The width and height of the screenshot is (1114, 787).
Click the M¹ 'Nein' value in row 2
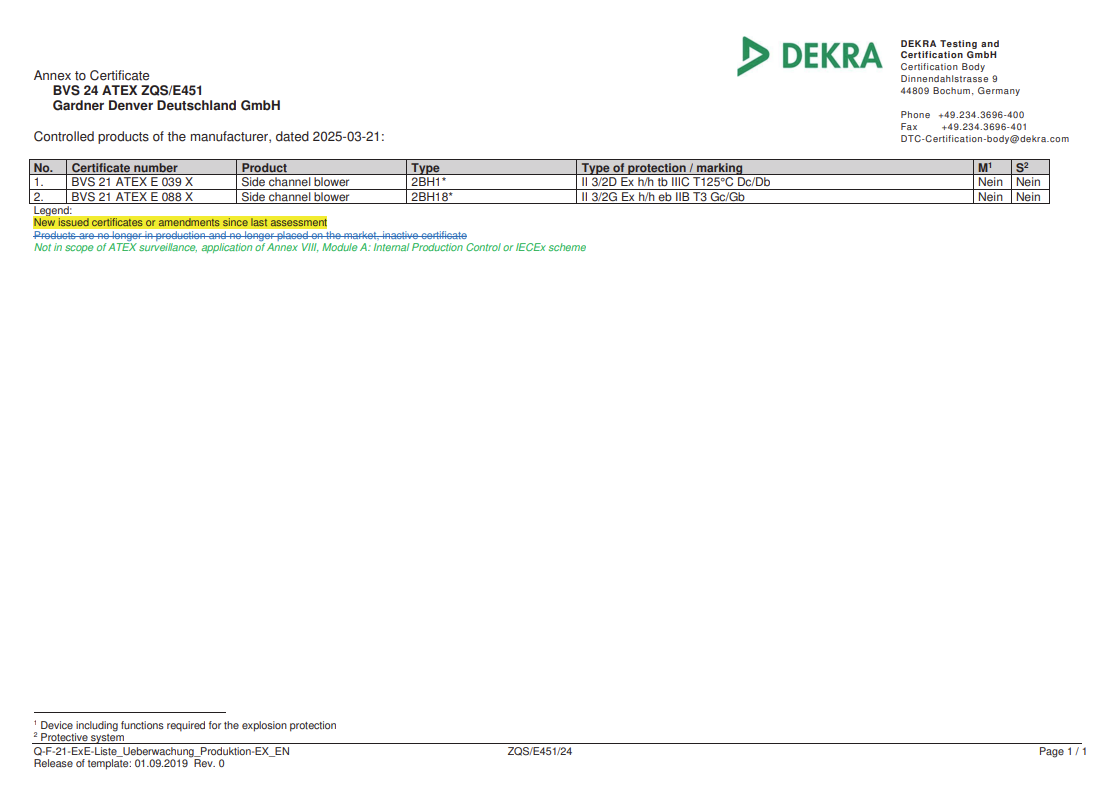992,197
